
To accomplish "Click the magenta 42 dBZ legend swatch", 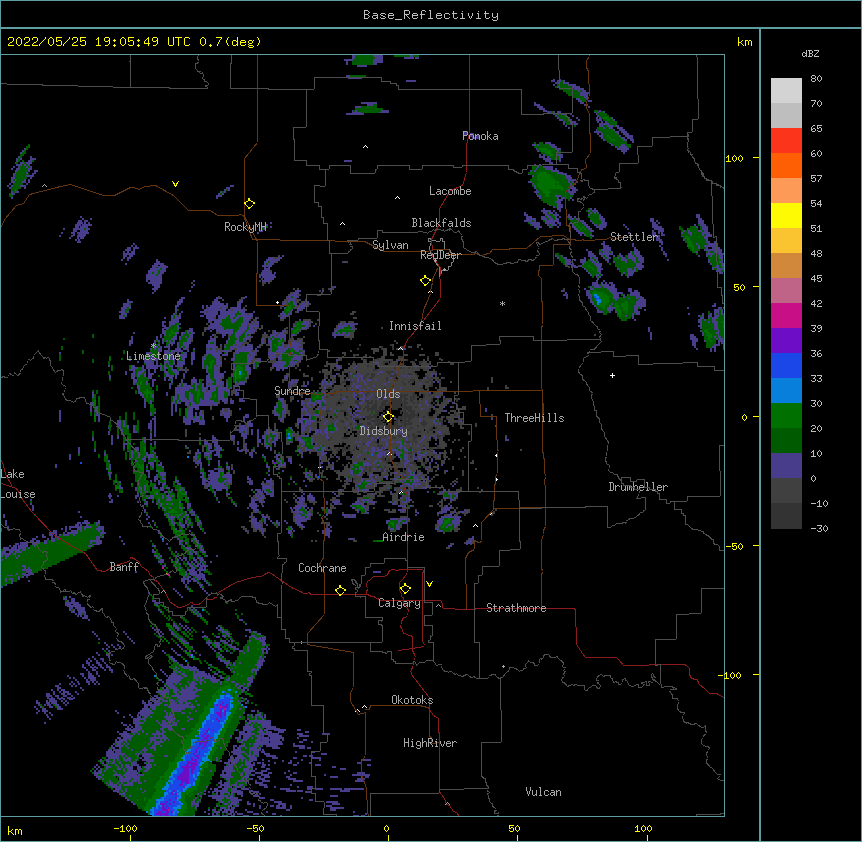I will [786, 315].
